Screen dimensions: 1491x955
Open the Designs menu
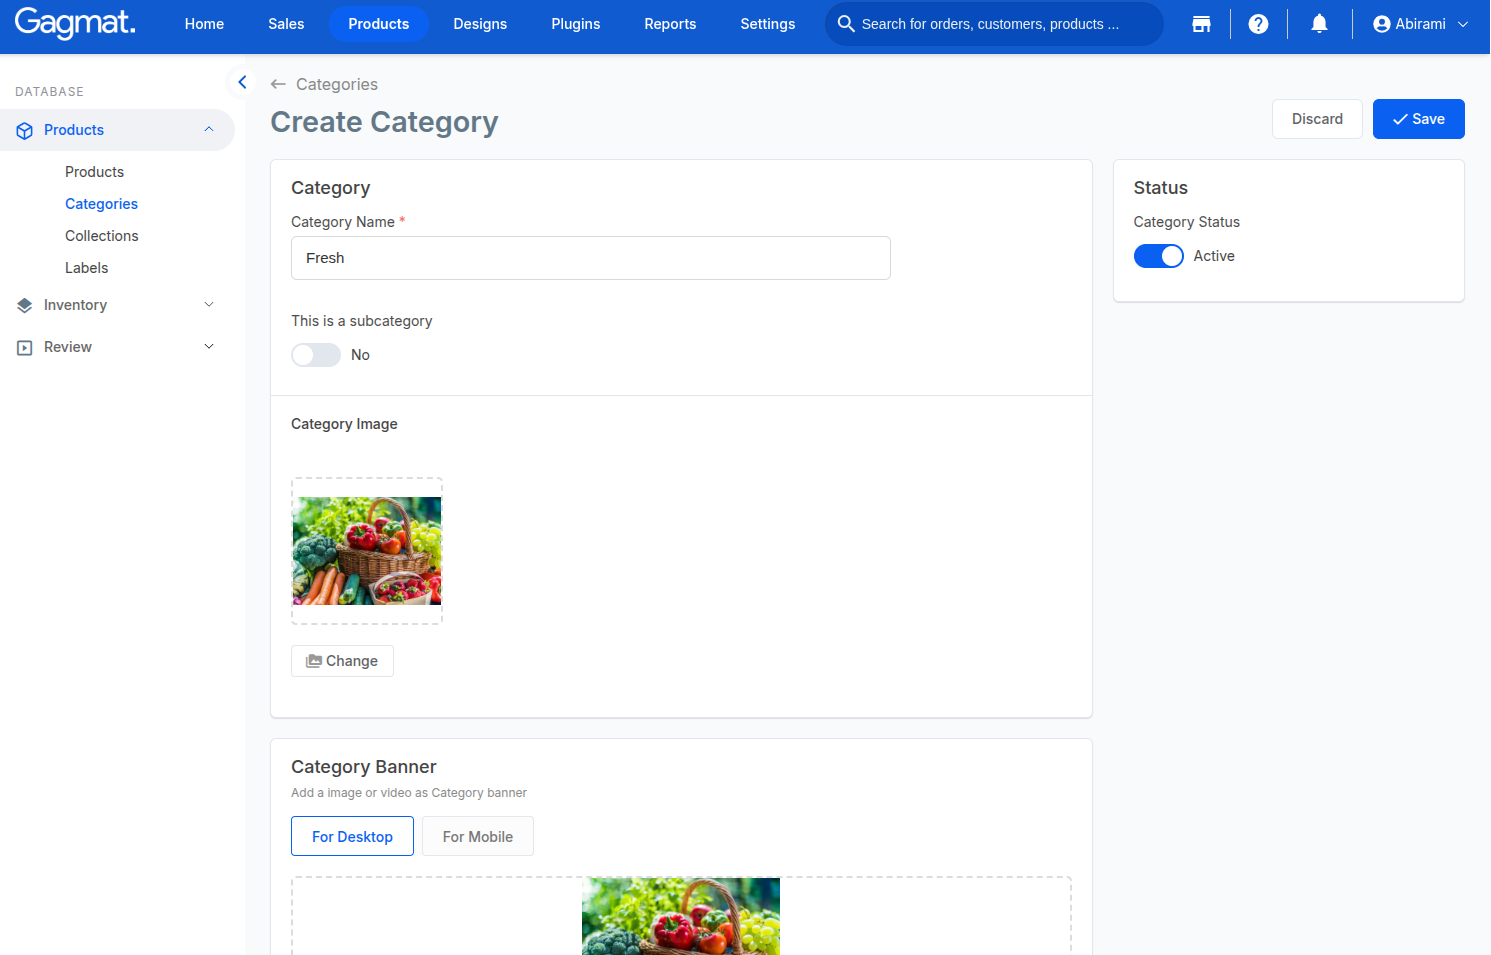(480, 24)
